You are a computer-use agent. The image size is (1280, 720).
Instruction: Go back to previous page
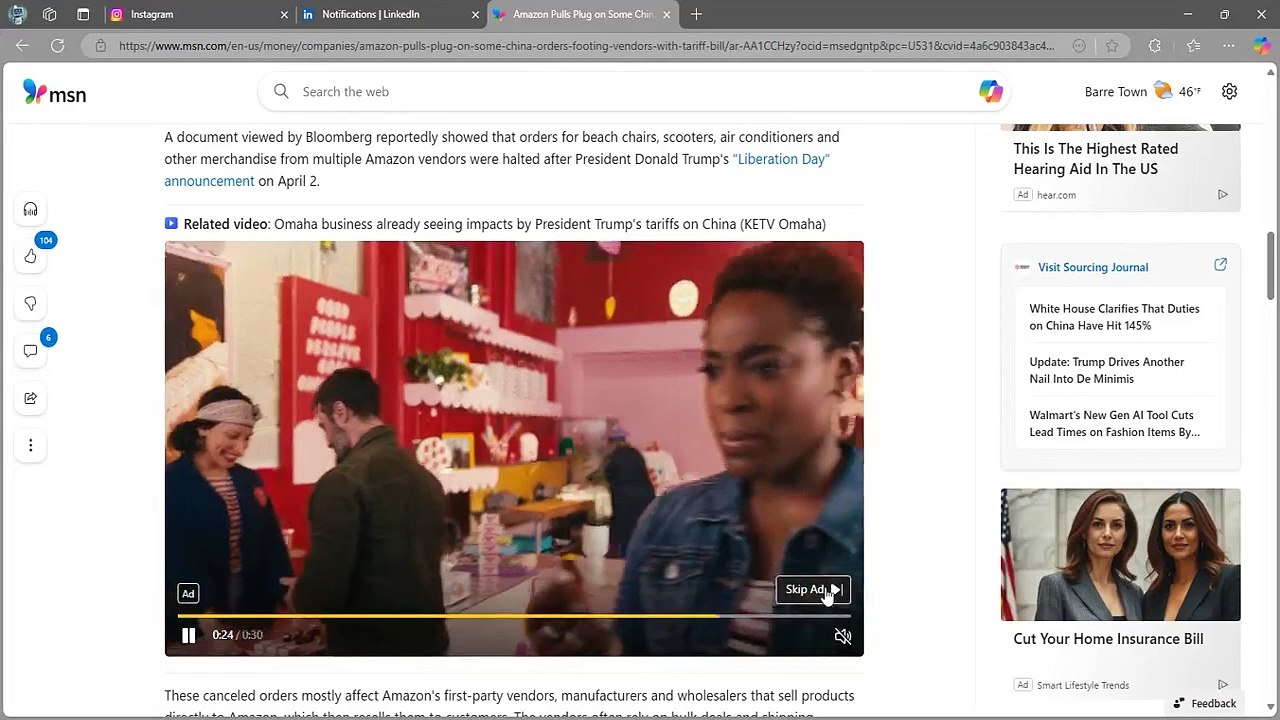click(x=22, y=46)
